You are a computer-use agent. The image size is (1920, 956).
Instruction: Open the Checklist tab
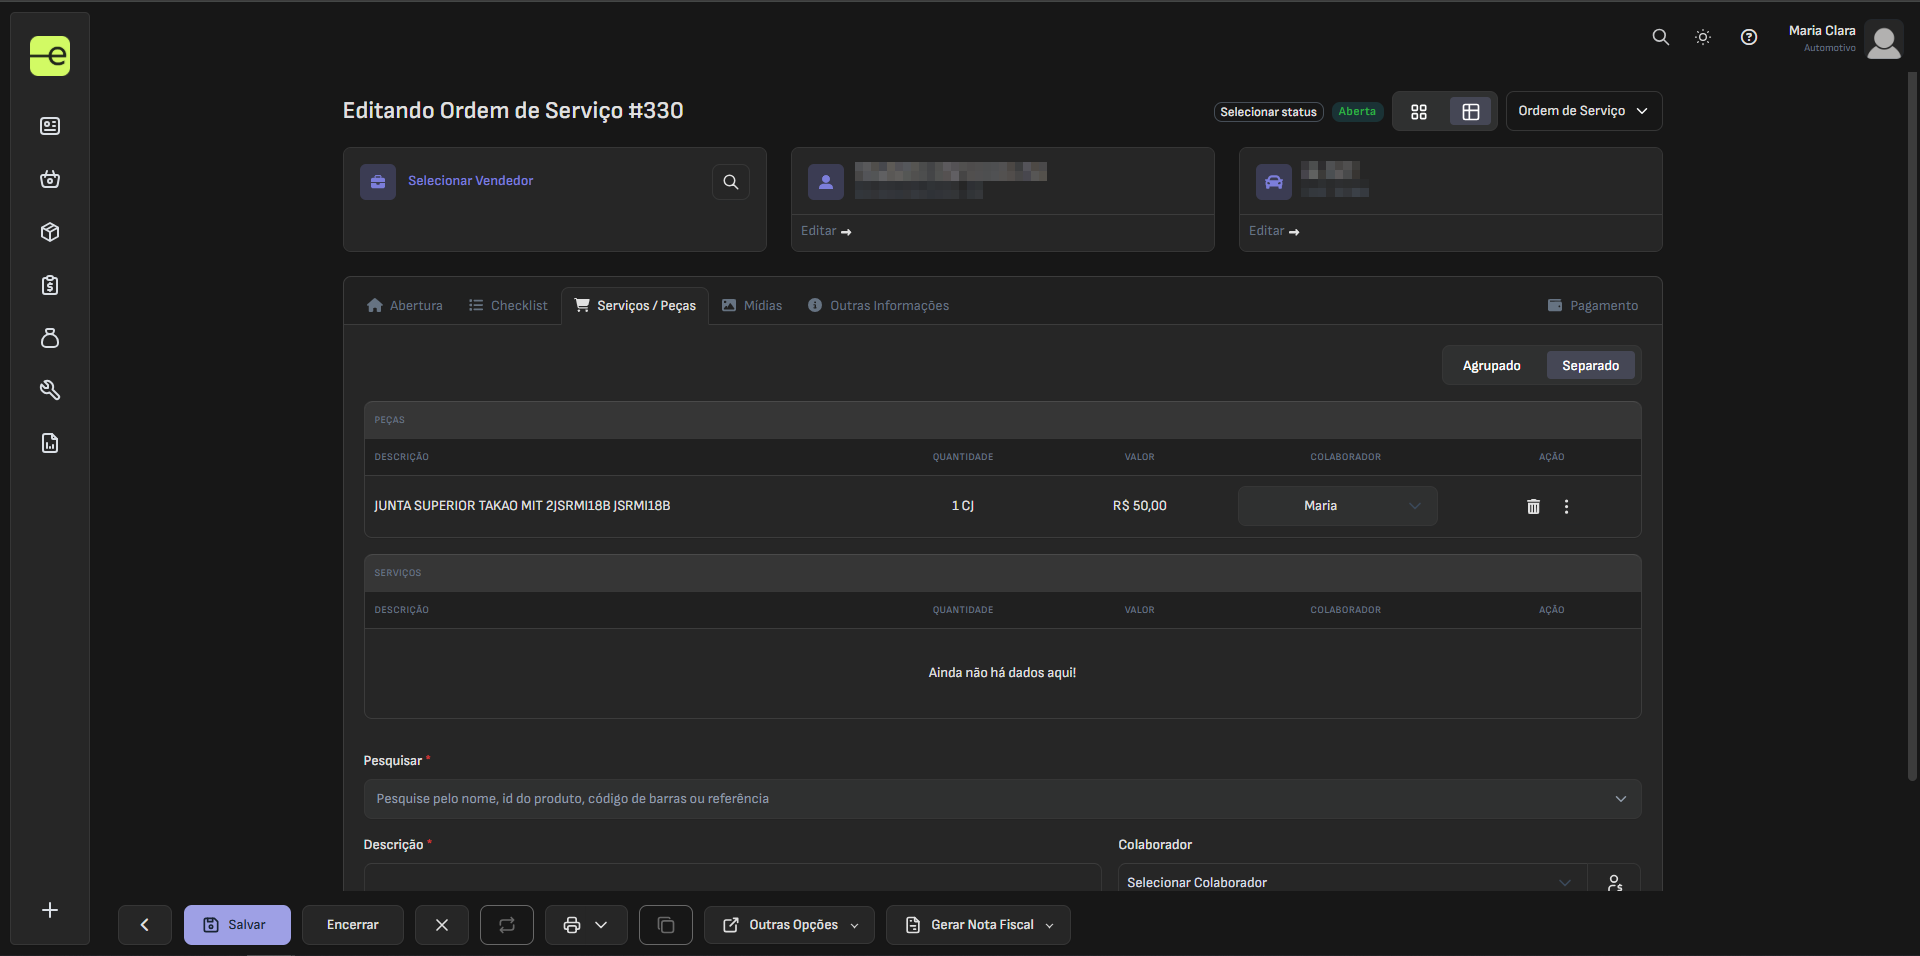508,306
